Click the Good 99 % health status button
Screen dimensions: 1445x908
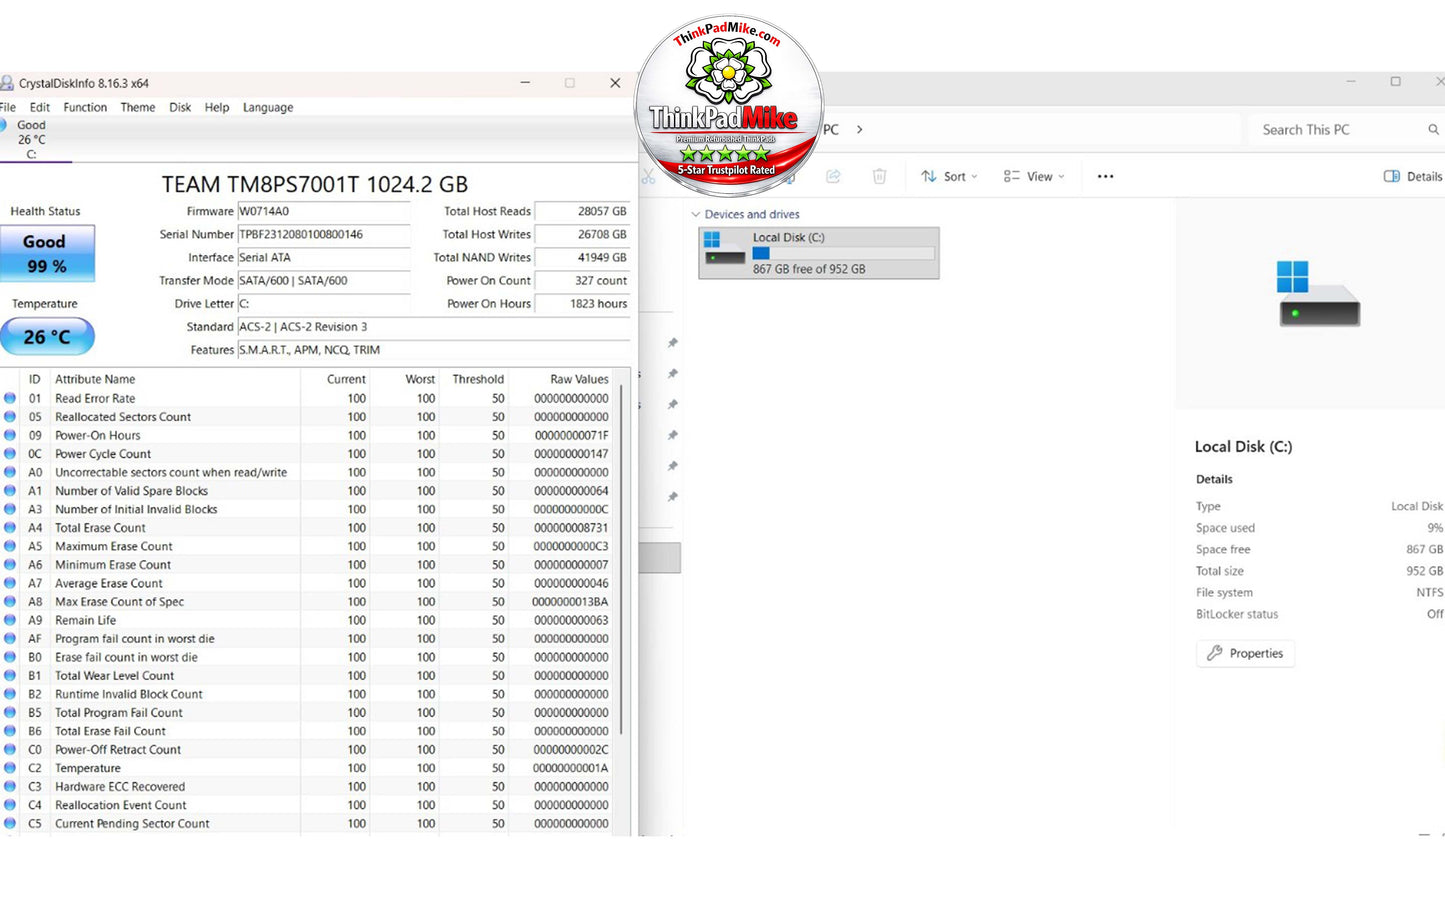[47, 253]
